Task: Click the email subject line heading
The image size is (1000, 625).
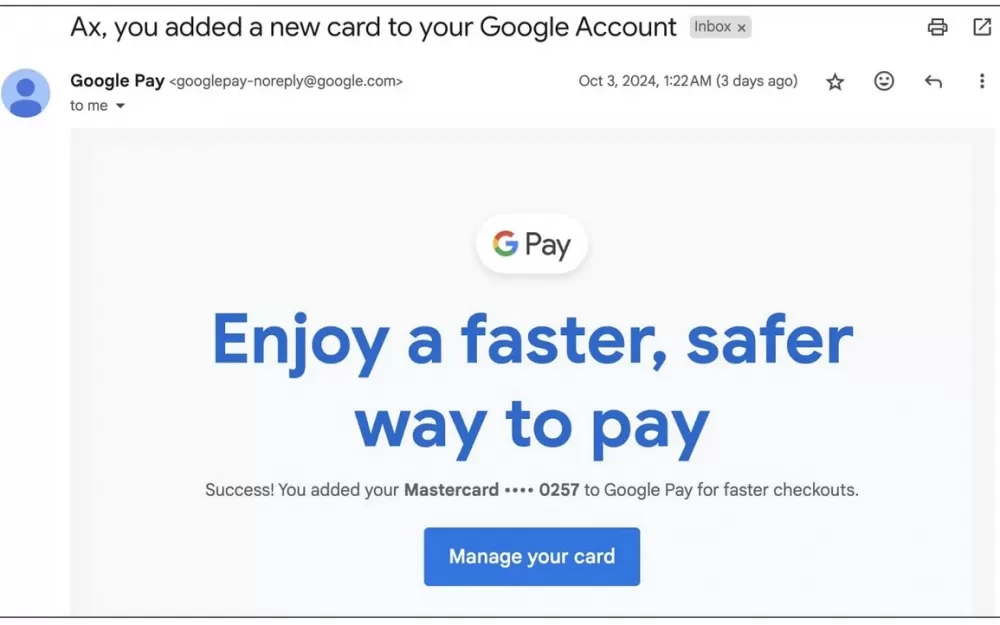Action: 373,27
